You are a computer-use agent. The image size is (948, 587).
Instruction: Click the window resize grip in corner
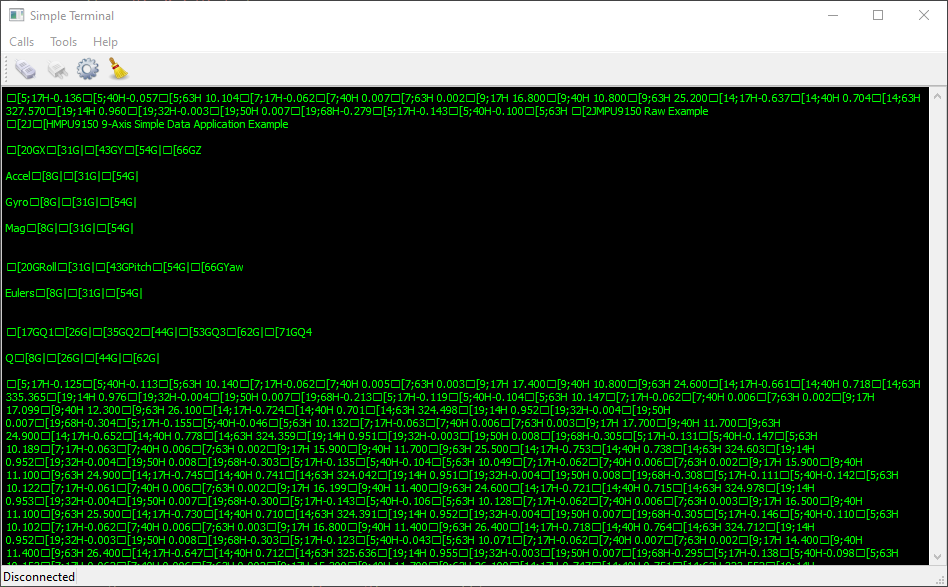coord(940,579)
